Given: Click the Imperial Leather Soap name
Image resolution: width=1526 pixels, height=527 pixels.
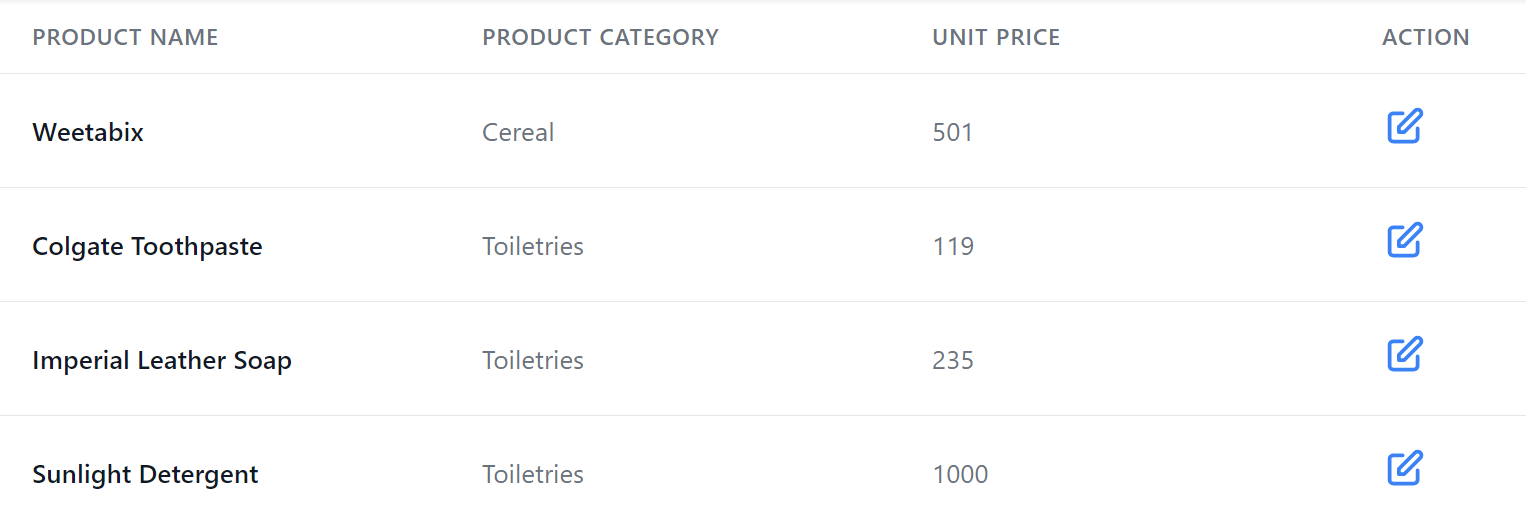Looking at the screenshot, I should coord(162,360).
